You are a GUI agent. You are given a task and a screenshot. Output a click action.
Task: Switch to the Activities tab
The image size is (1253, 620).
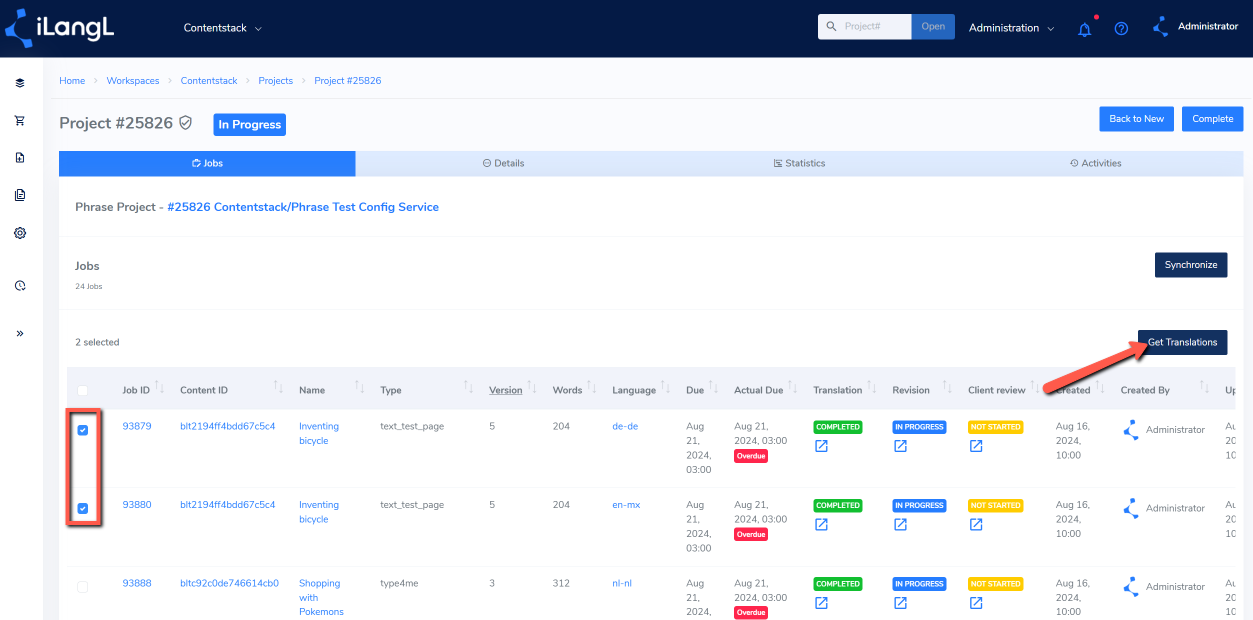(x=1095, y=163)
